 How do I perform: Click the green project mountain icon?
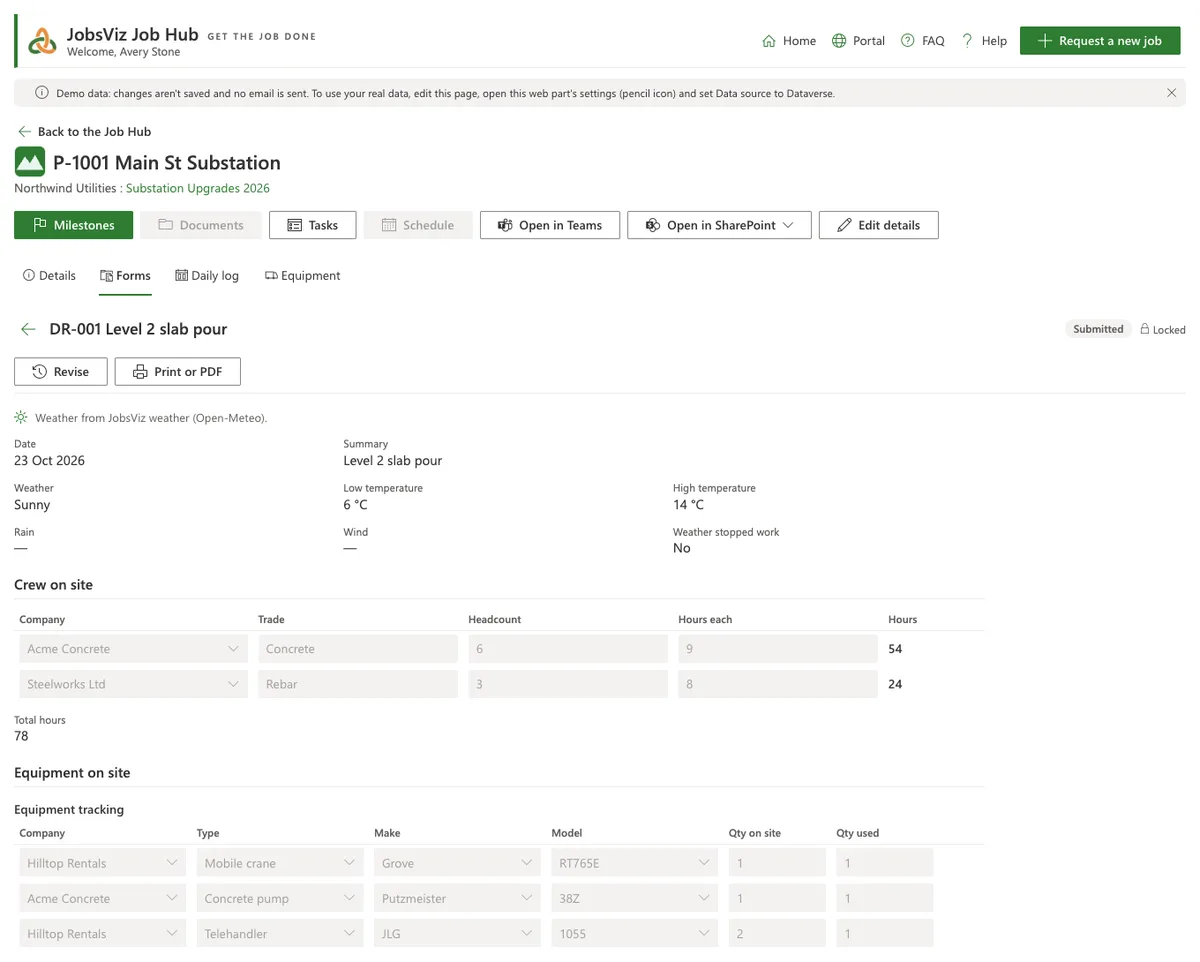30,162
